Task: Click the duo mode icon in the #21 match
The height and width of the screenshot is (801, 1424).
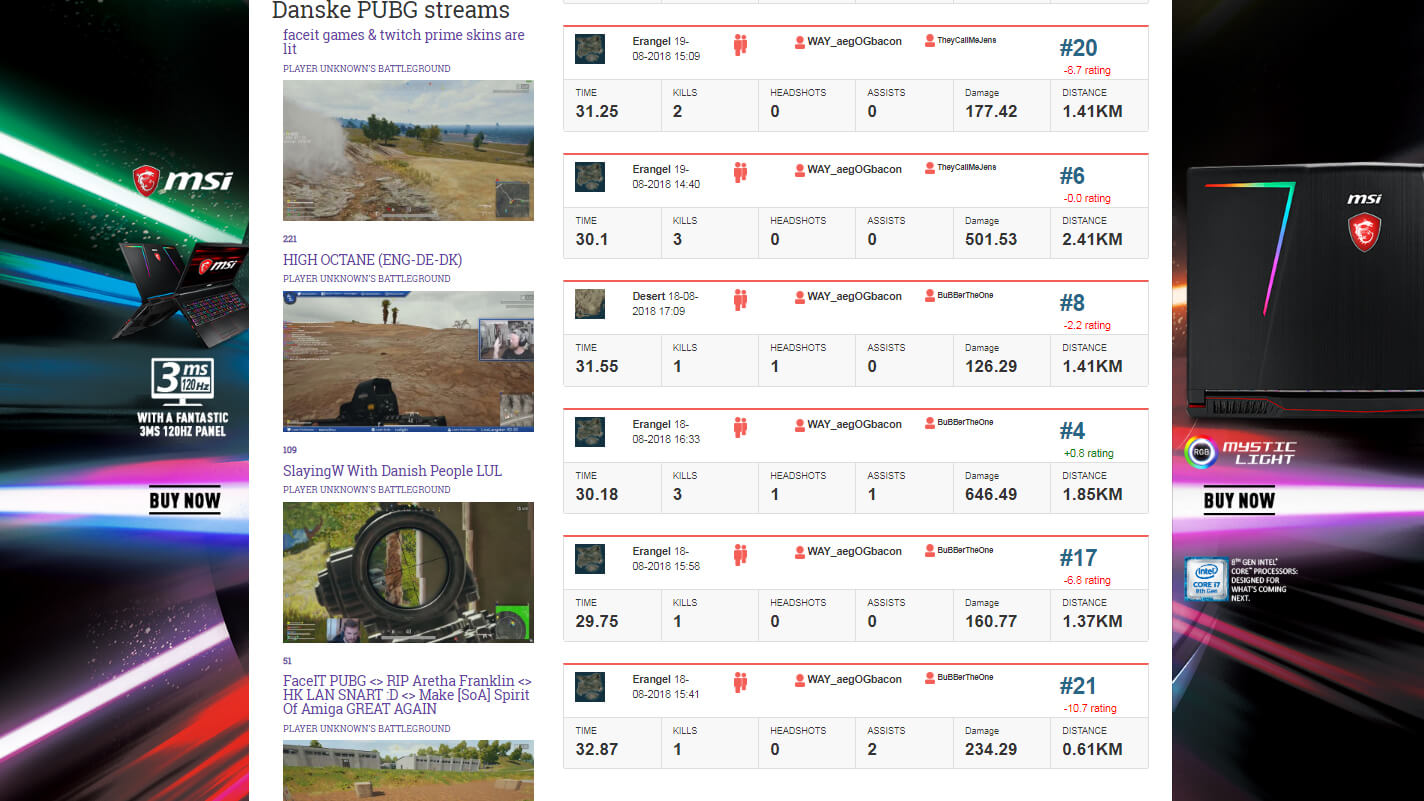Action: (740, 682)
